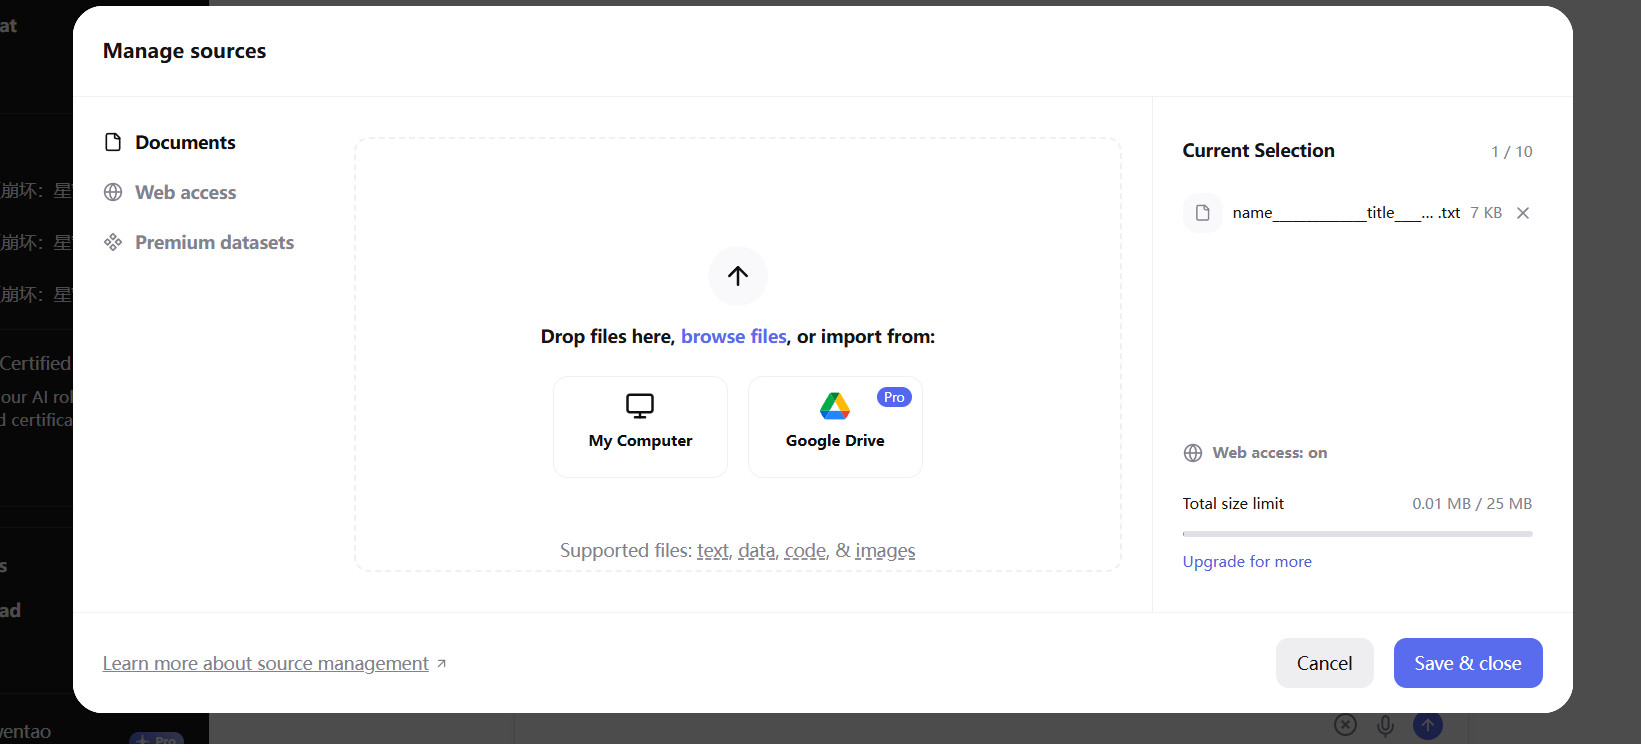Click the Web access globe icon in sidebar
The image size is (1641, 744).
[x=113, y=192]
